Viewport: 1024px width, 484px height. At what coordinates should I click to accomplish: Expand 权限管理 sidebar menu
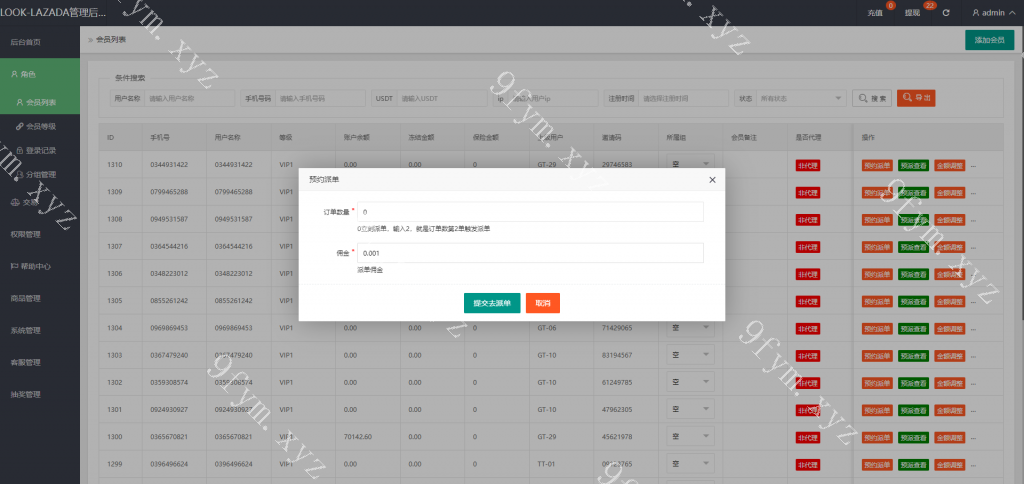pyautogui.click(x=40, y=234)
